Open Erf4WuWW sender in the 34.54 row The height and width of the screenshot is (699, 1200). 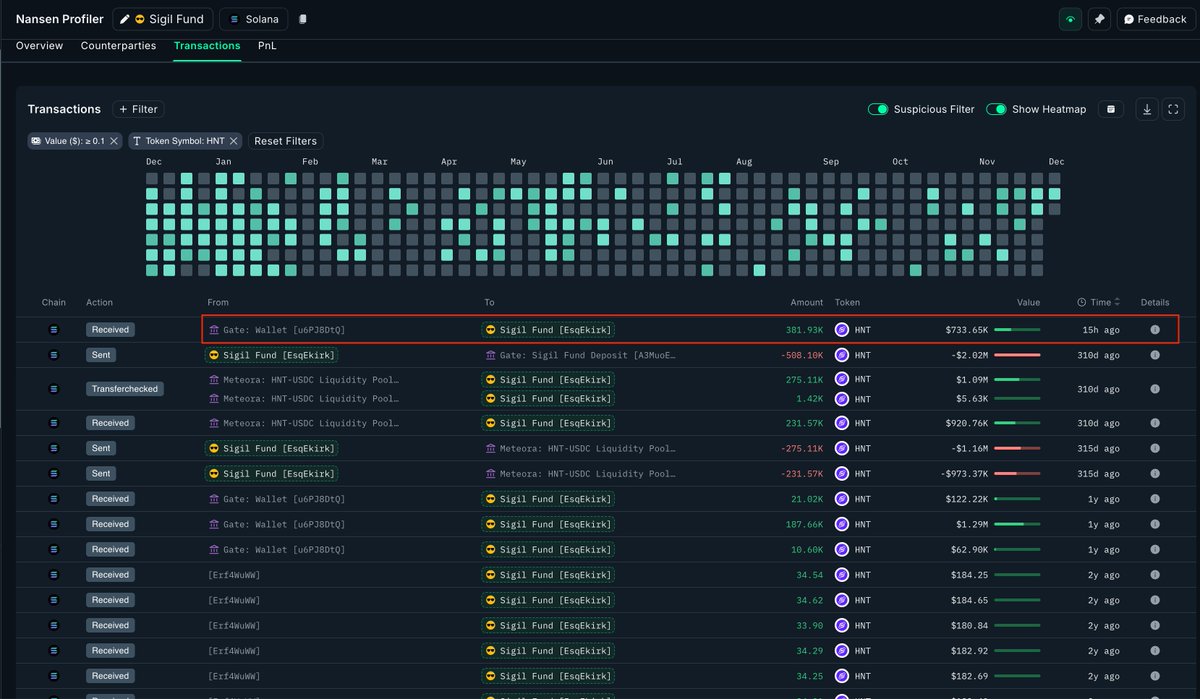point(234,575)
